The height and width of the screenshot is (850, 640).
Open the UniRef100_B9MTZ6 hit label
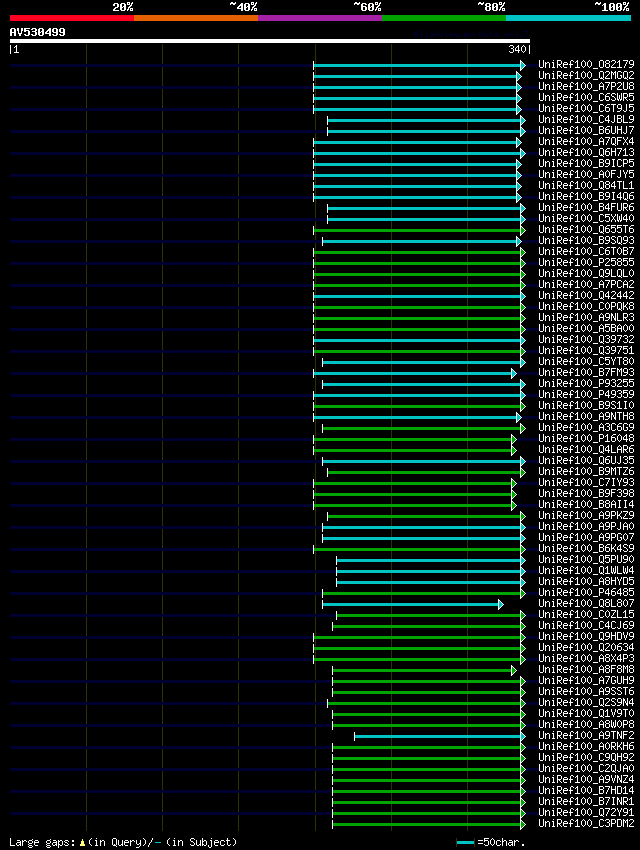pyautogui.click(x=586, y=472)
